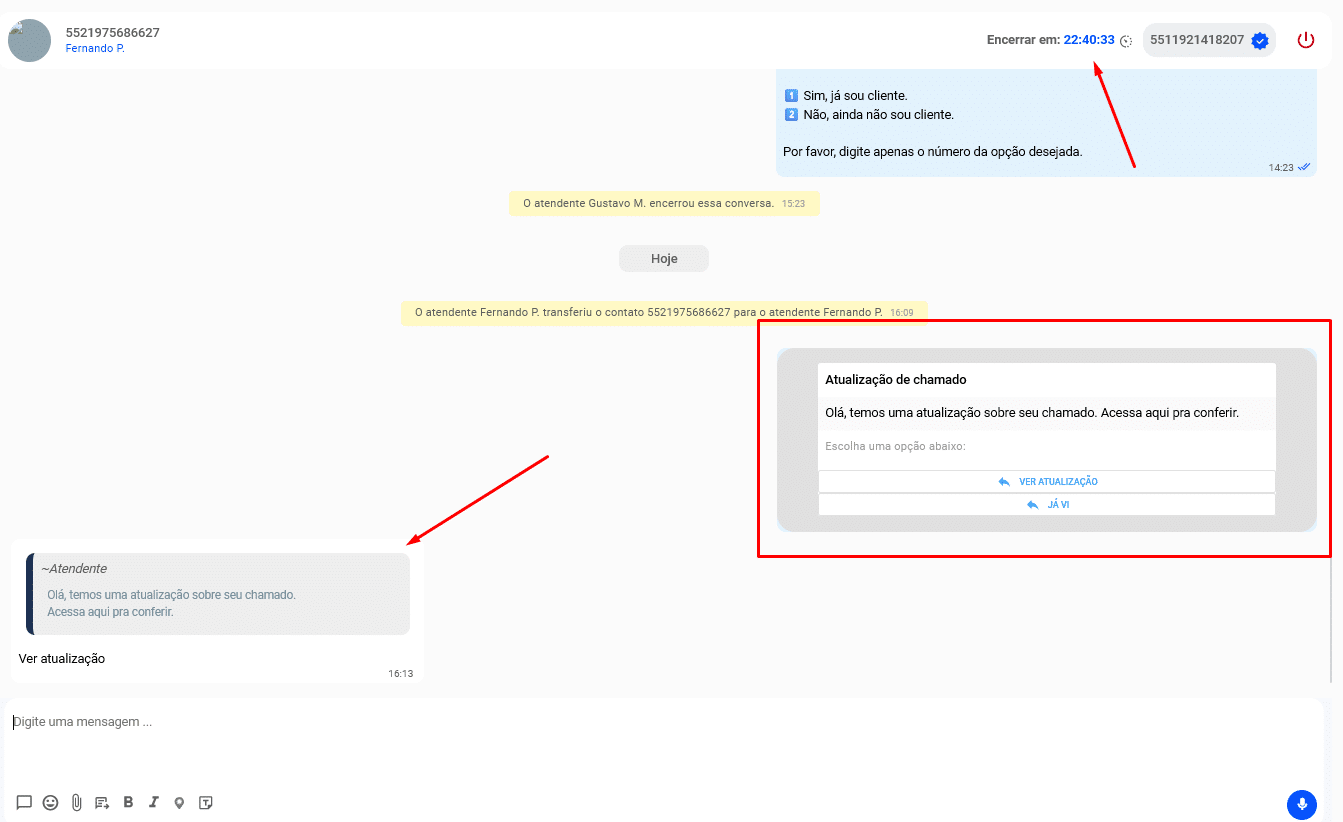
Task: Log out using the red power icon
Action: pos(1306,39)
